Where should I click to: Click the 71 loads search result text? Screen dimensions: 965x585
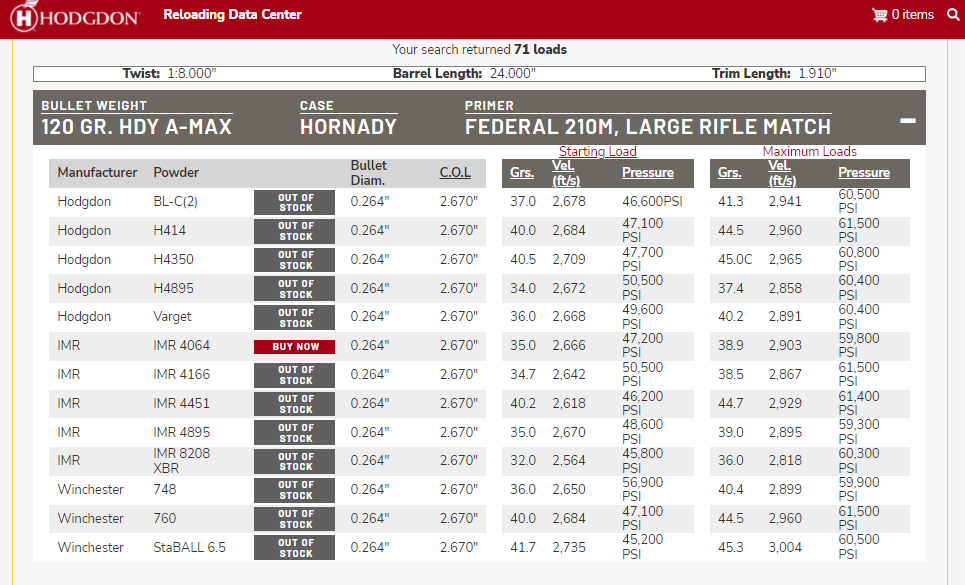(540, 50)
